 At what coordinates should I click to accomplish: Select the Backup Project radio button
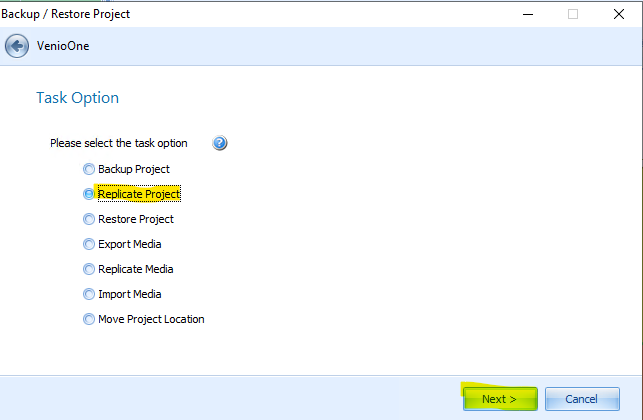89,169
